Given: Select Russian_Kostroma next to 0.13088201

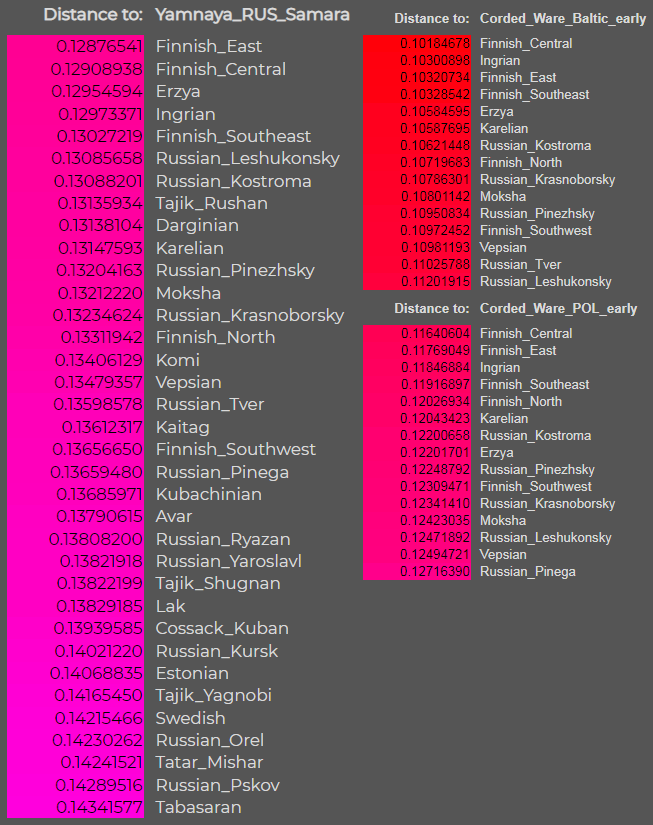Looking at the screenshot, I should (x=234, y=182).
